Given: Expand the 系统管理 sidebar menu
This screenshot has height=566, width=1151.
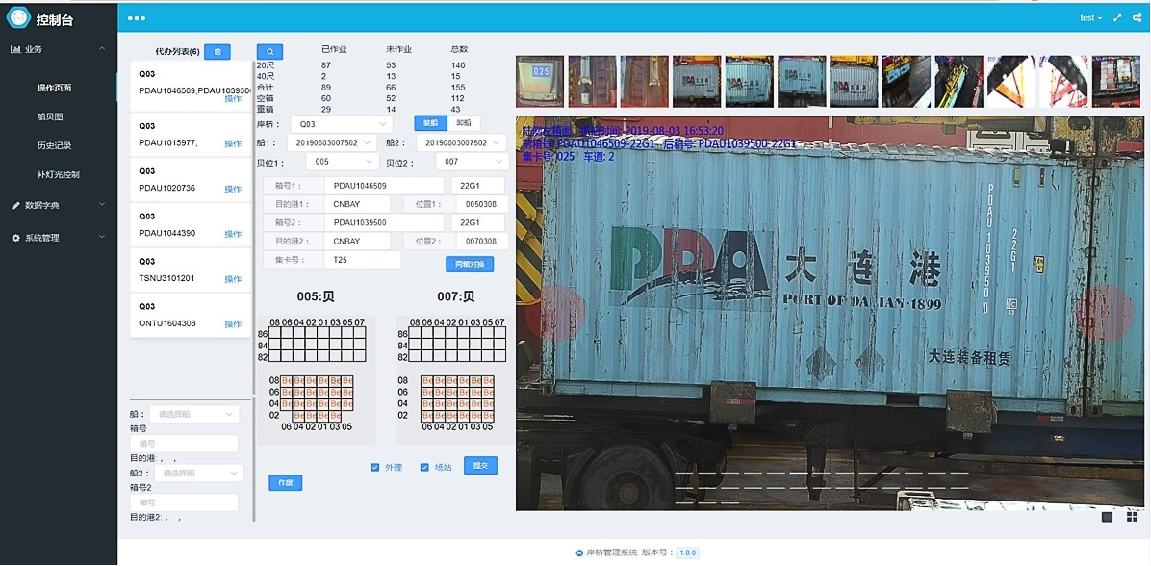Looking at the screenshot, I should tap(59, 238).
